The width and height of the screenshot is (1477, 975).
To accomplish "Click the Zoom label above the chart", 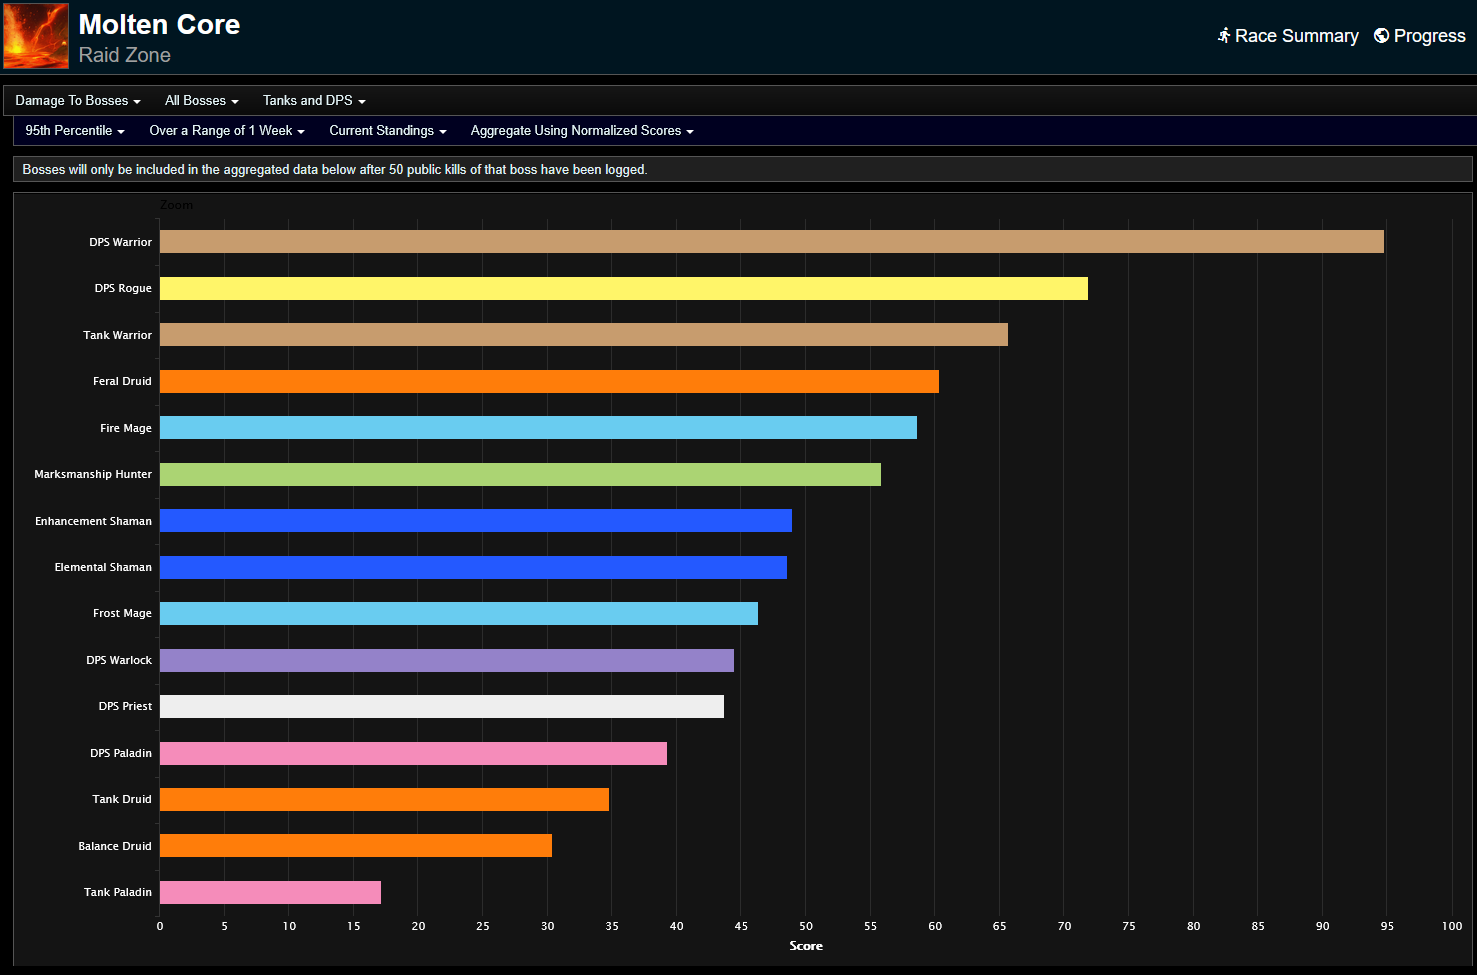I will [176, 205].
